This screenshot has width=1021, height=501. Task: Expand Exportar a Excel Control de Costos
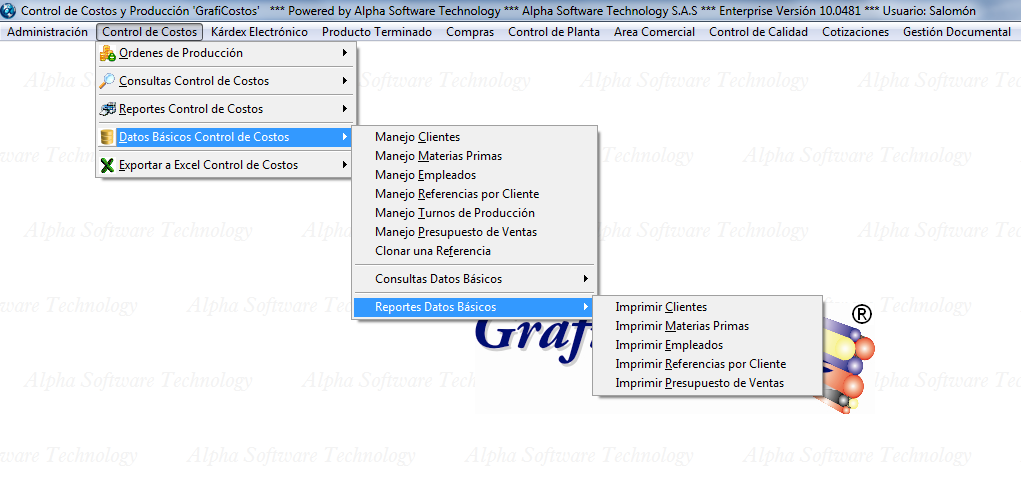point(345,165)
